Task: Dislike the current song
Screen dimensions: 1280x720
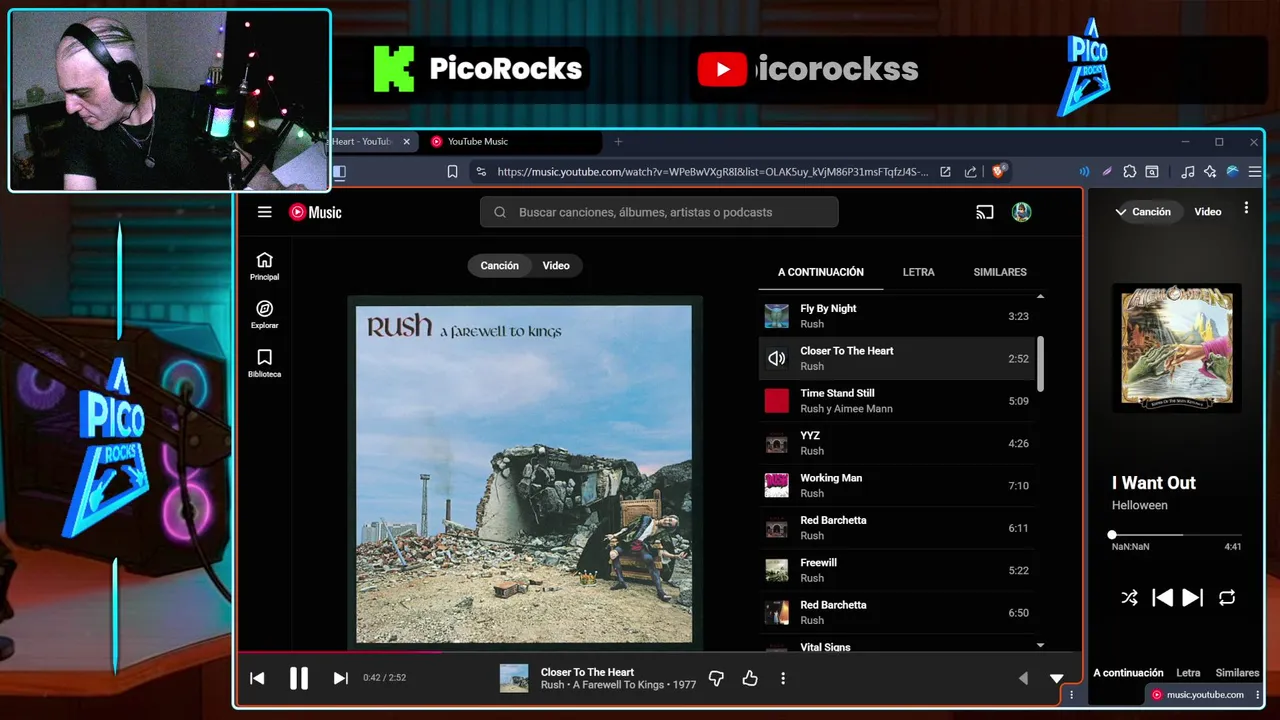Action: pos(716,678)
